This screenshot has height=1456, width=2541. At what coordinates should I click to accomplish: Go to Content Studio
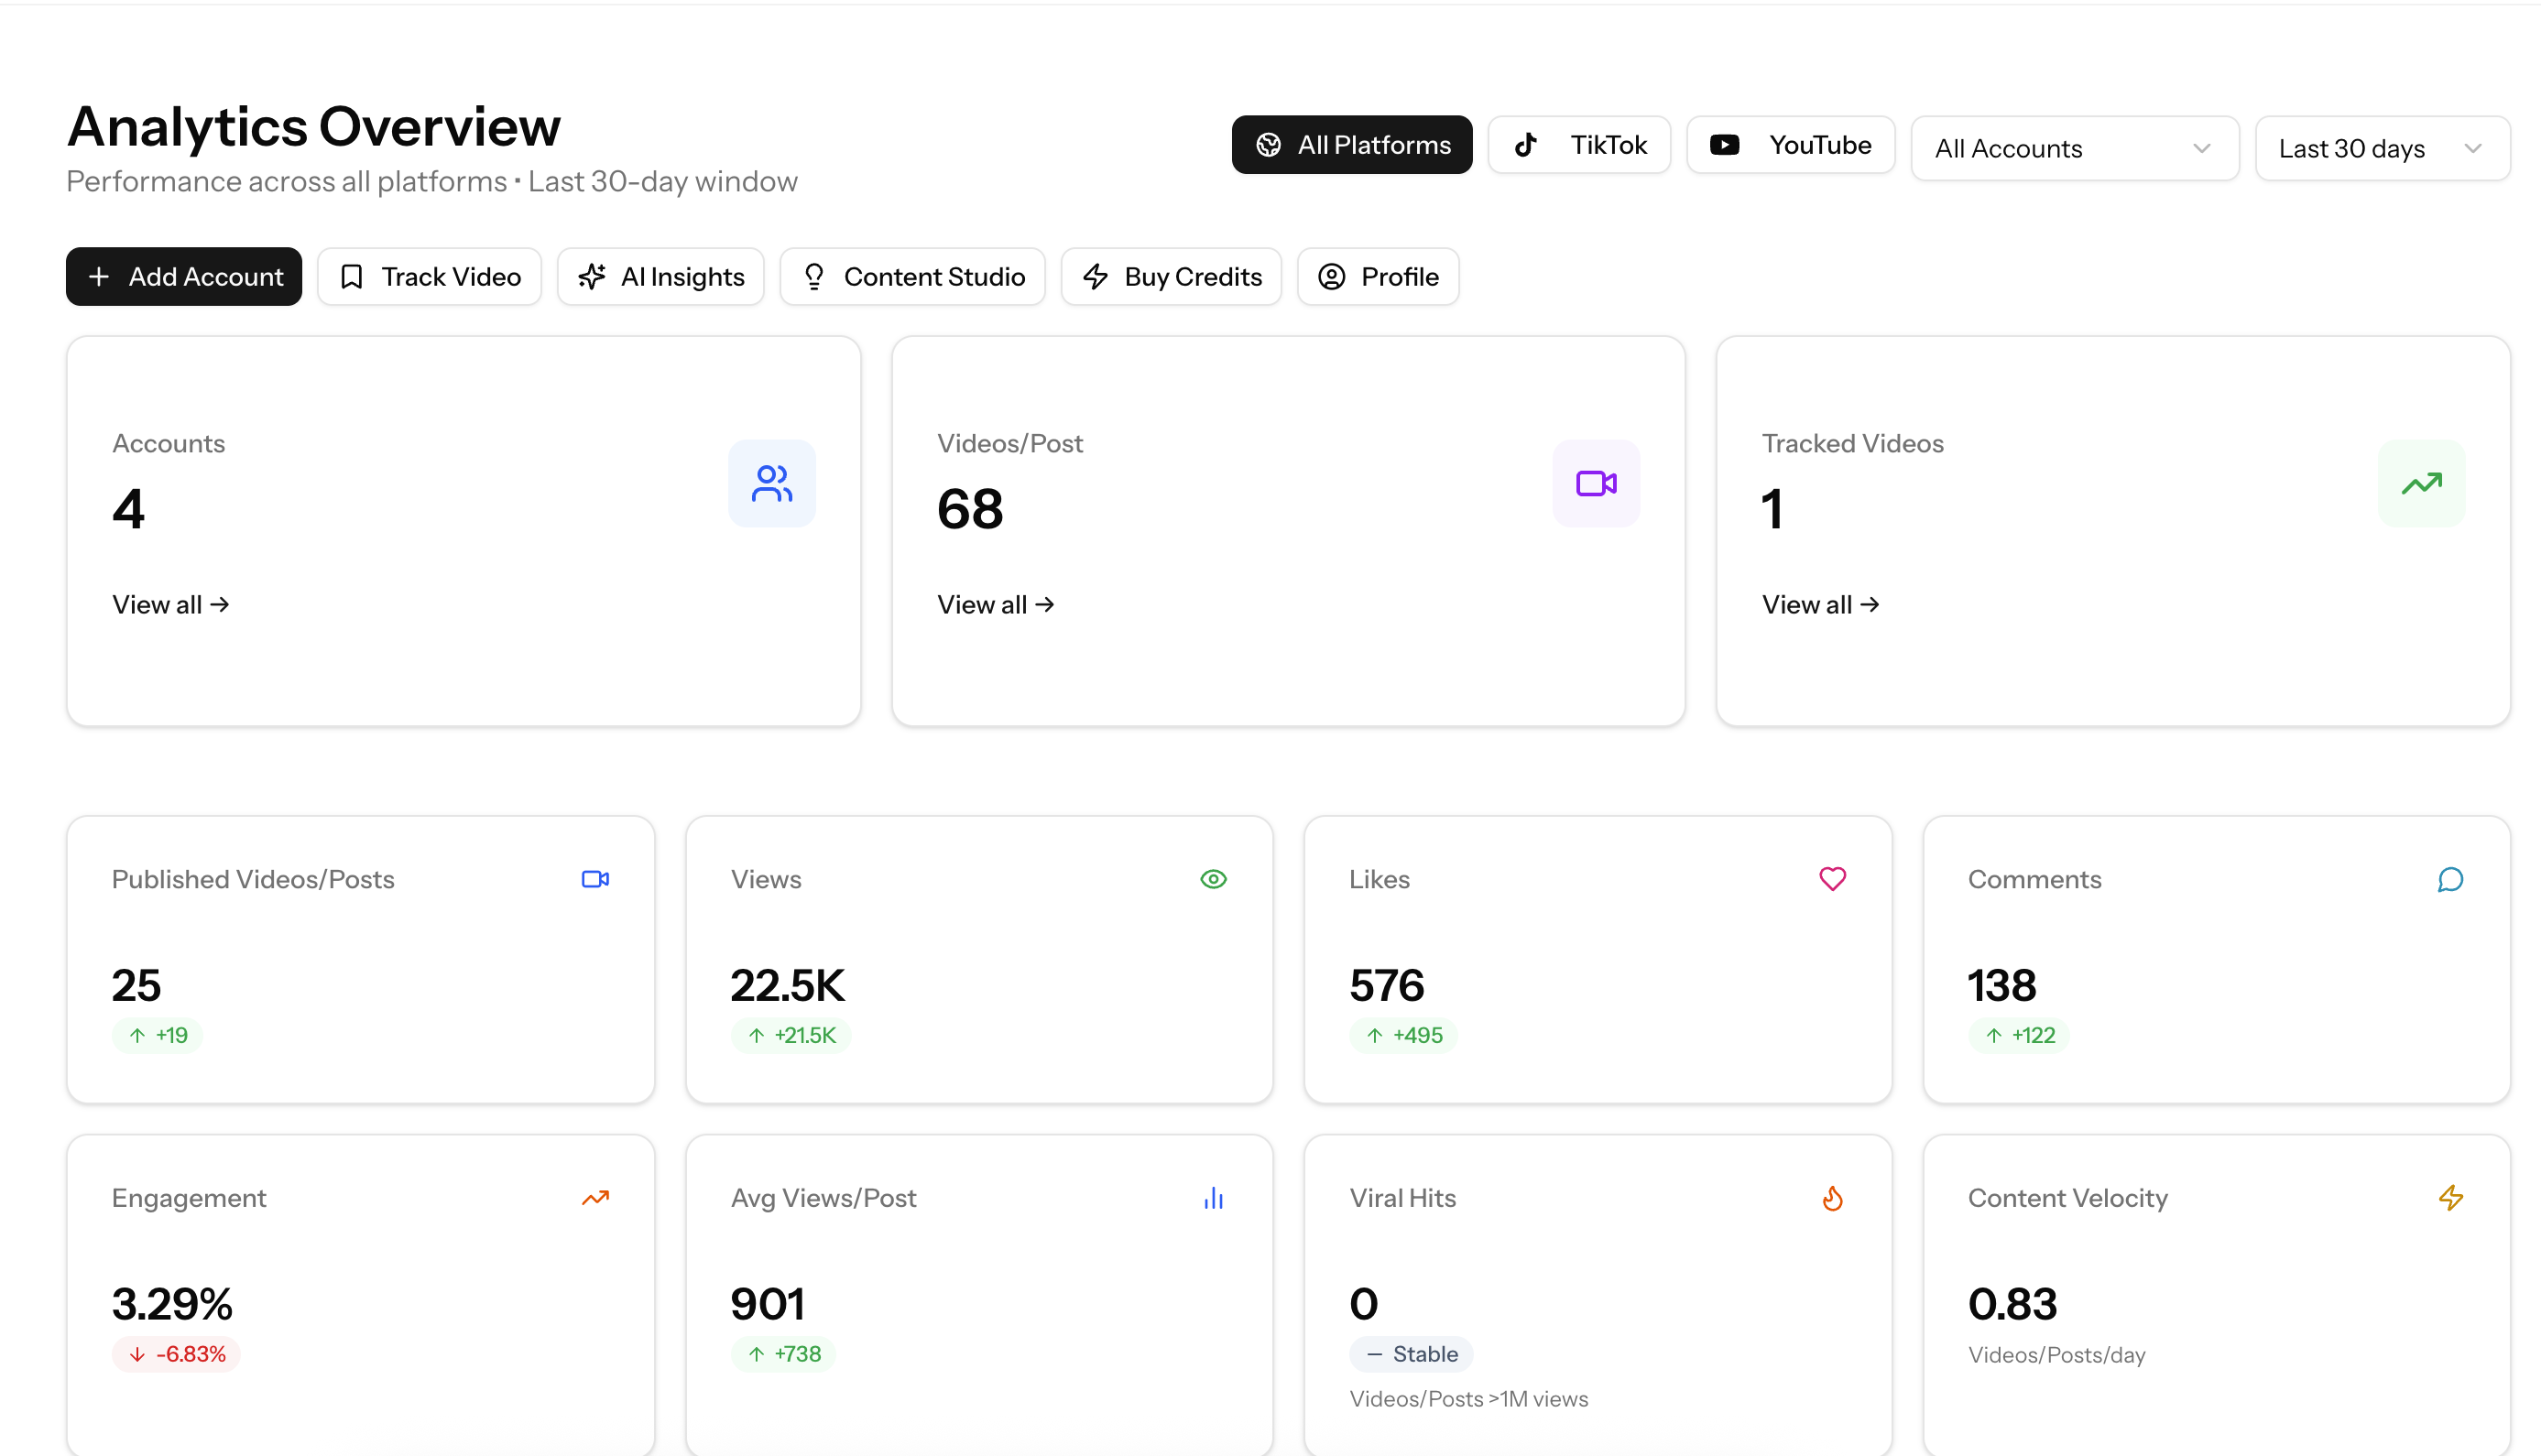(912, 276)
